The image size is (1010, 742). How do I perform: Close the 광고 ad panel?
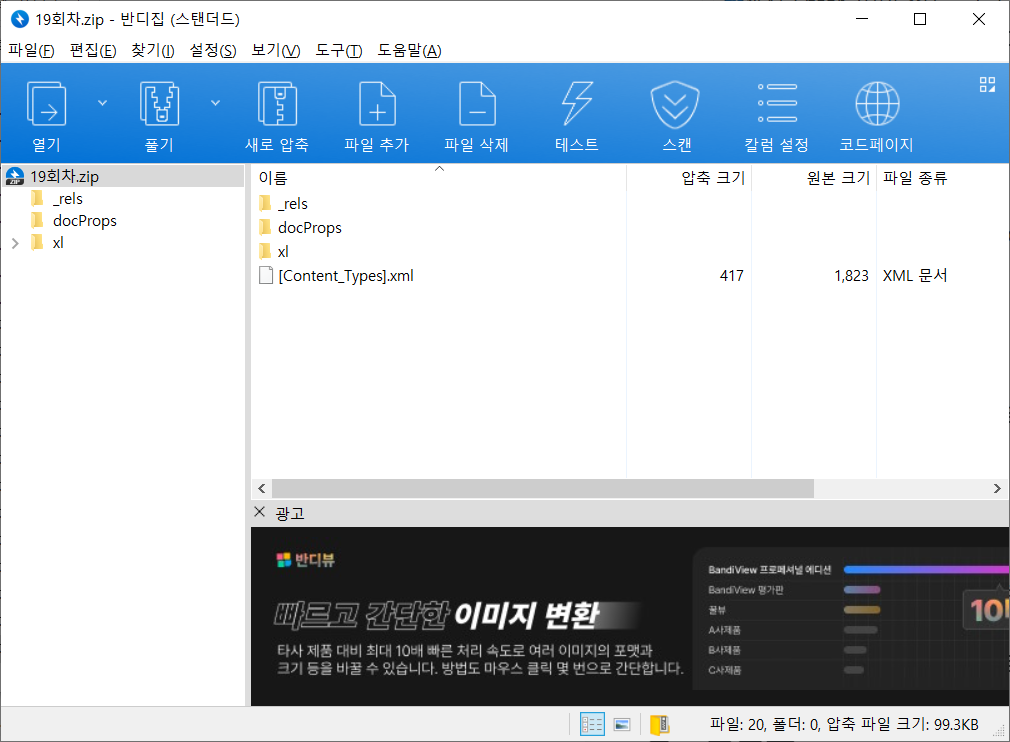[x=260, y=512]
